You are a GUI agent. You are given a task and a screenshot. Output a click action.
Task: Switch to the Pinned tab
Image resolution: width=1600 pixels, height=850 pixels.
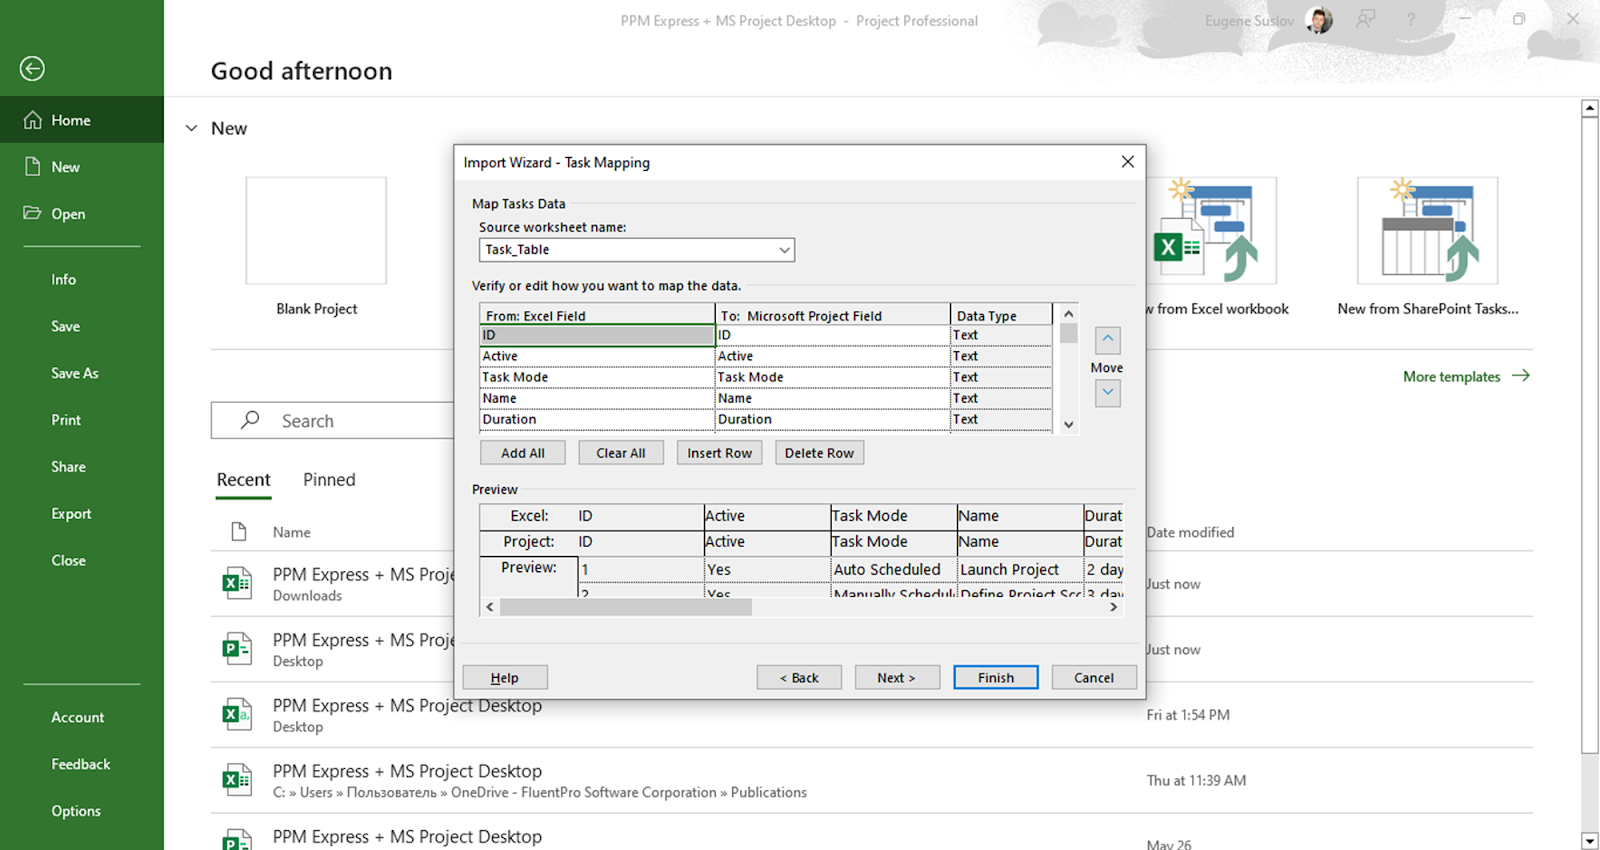[329, 480]
